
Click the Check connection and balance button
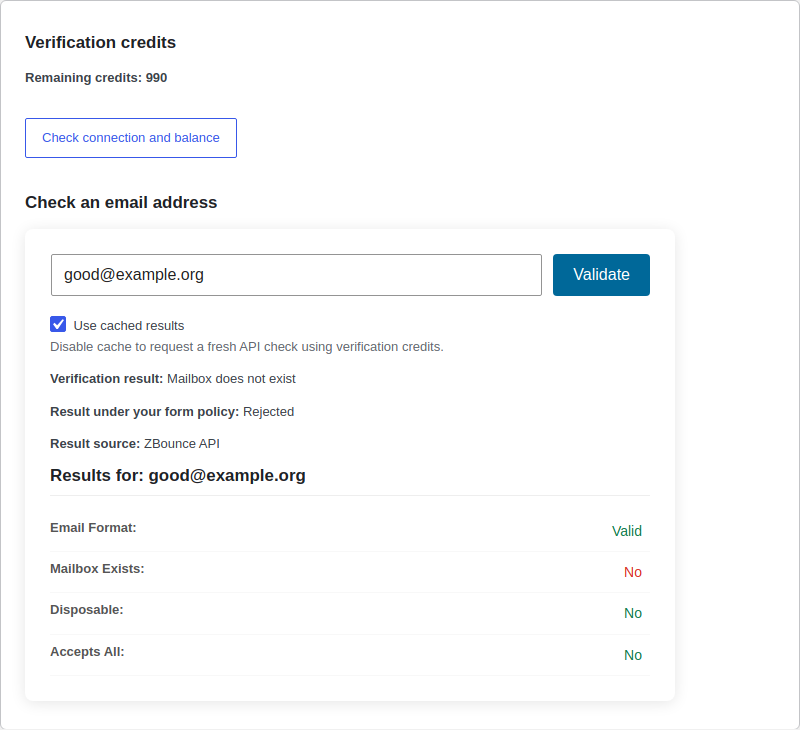coord(131,138)
